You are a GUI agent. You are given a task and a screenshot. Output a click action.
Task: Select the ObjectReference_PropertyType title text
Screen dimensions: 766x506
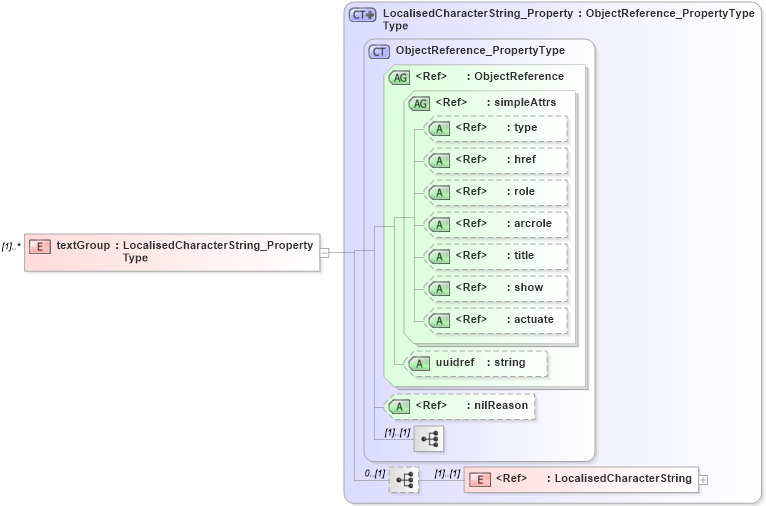click(x=480, y=50)
